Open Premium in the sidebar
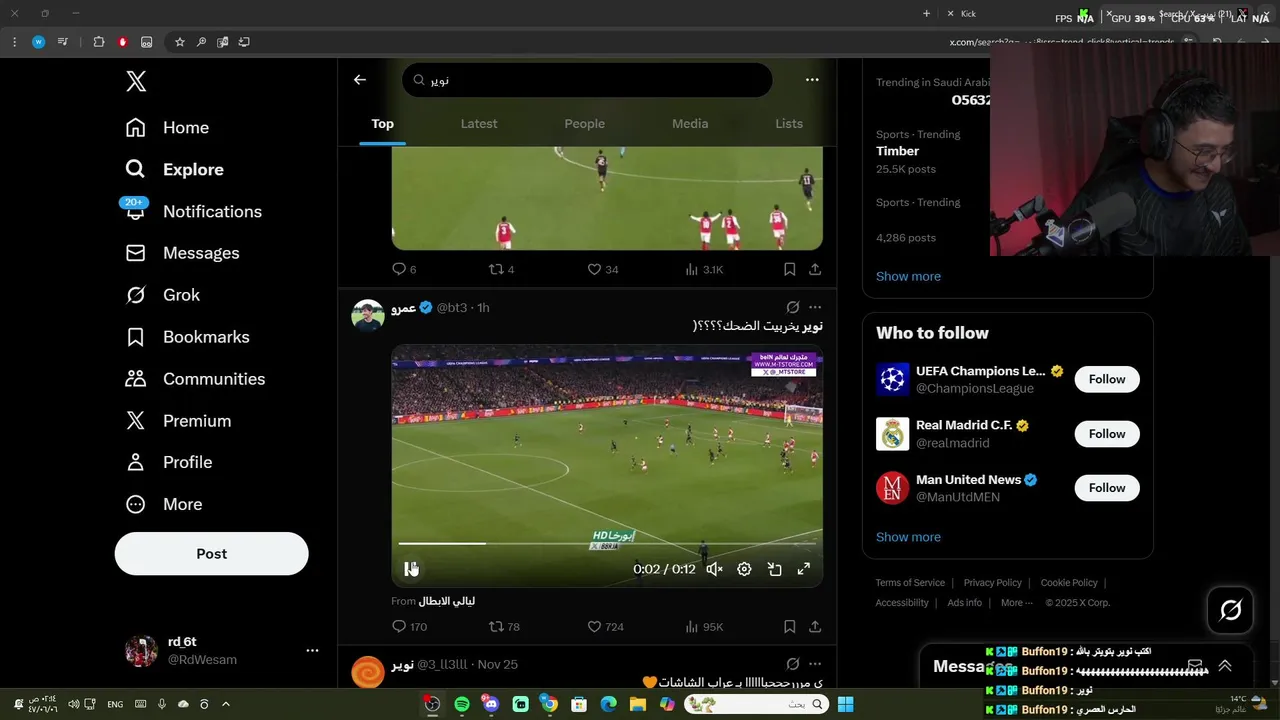Screen dimensions: 1280x720 pos(178,421)
